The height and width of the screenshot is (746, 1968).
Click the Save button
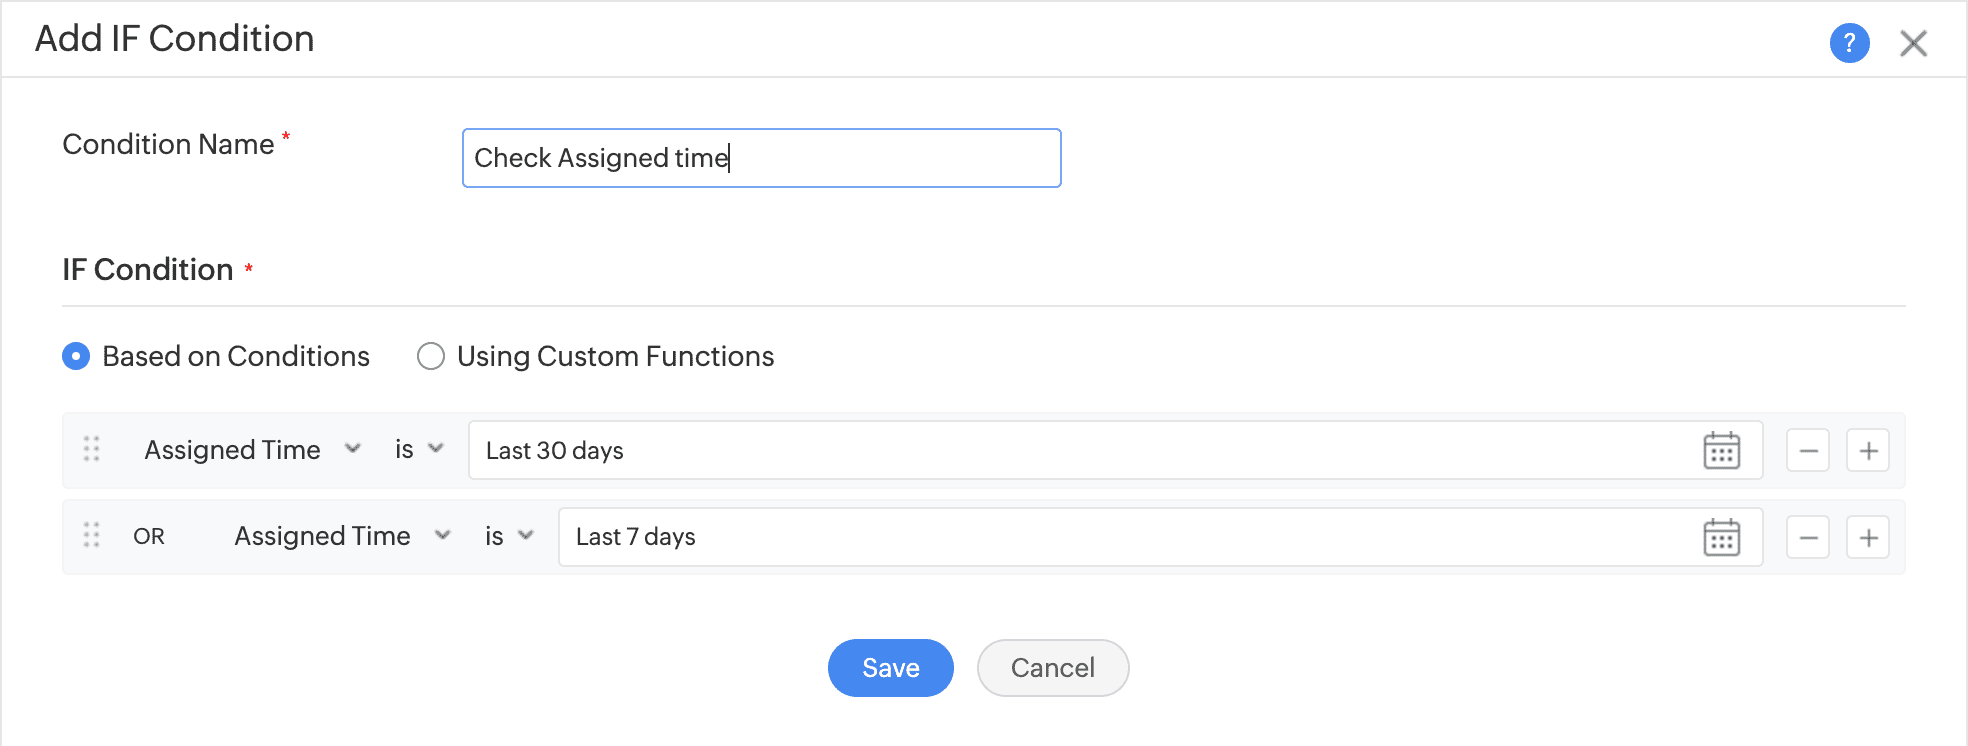click(890, 668)
